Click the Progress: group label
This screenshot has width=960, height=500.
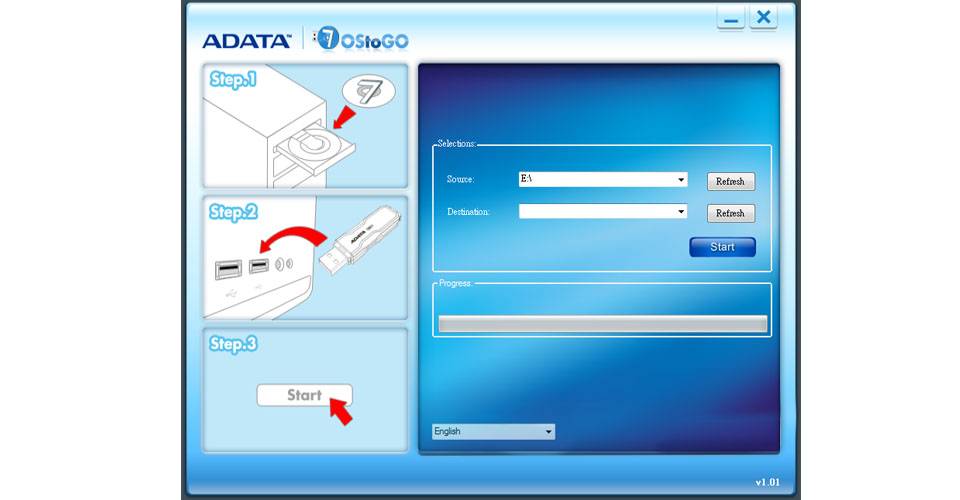click(x=456, y=283)
